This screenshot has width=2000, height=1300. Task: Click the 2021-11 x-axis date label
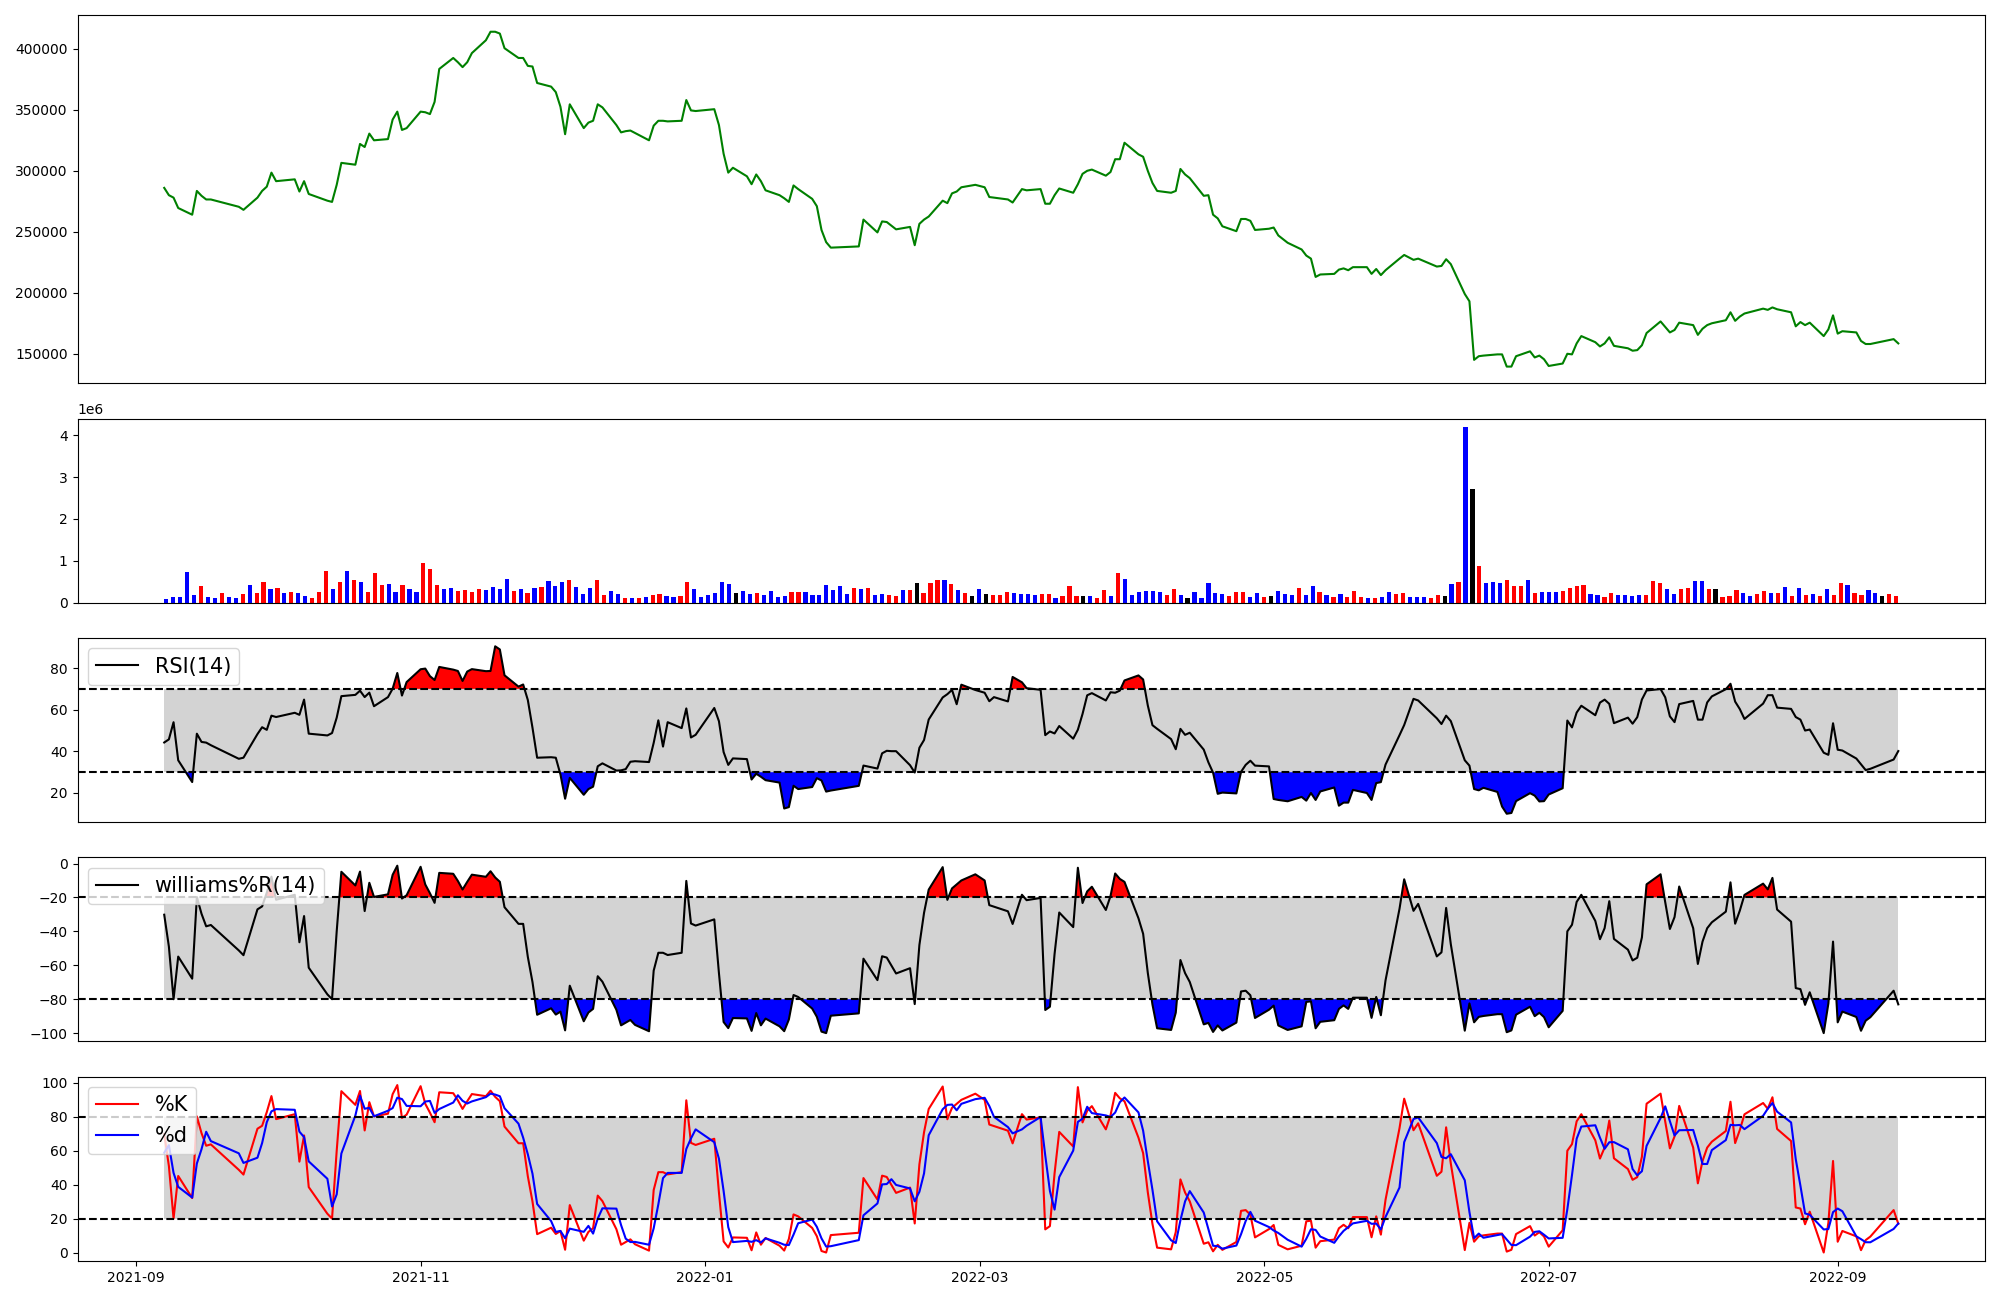pos(421,1277)
